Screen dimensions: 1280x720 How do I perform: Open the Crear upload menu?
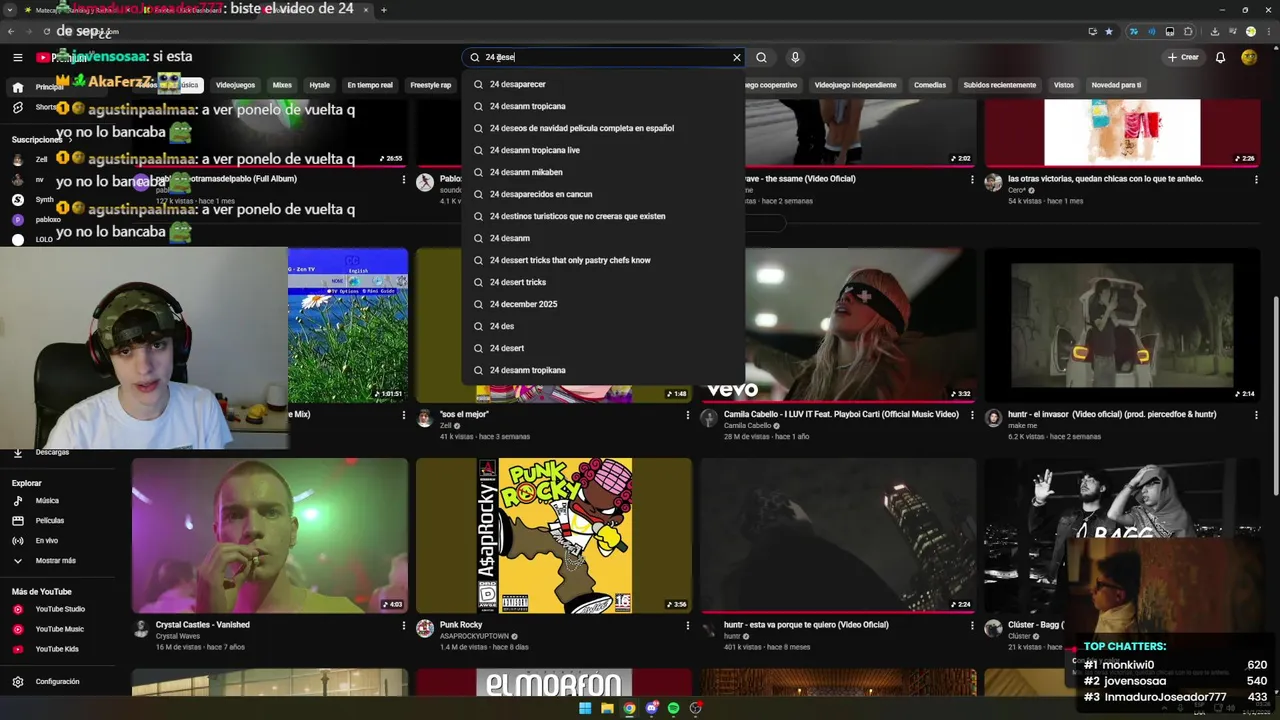click(1183, 57)
